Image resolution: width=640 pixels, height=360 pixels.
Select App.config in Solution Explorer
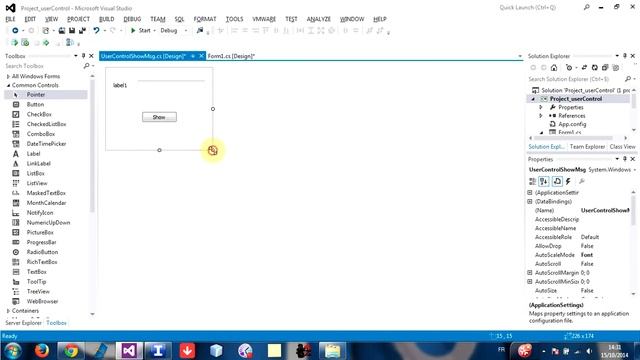click(x=572, y=124)
